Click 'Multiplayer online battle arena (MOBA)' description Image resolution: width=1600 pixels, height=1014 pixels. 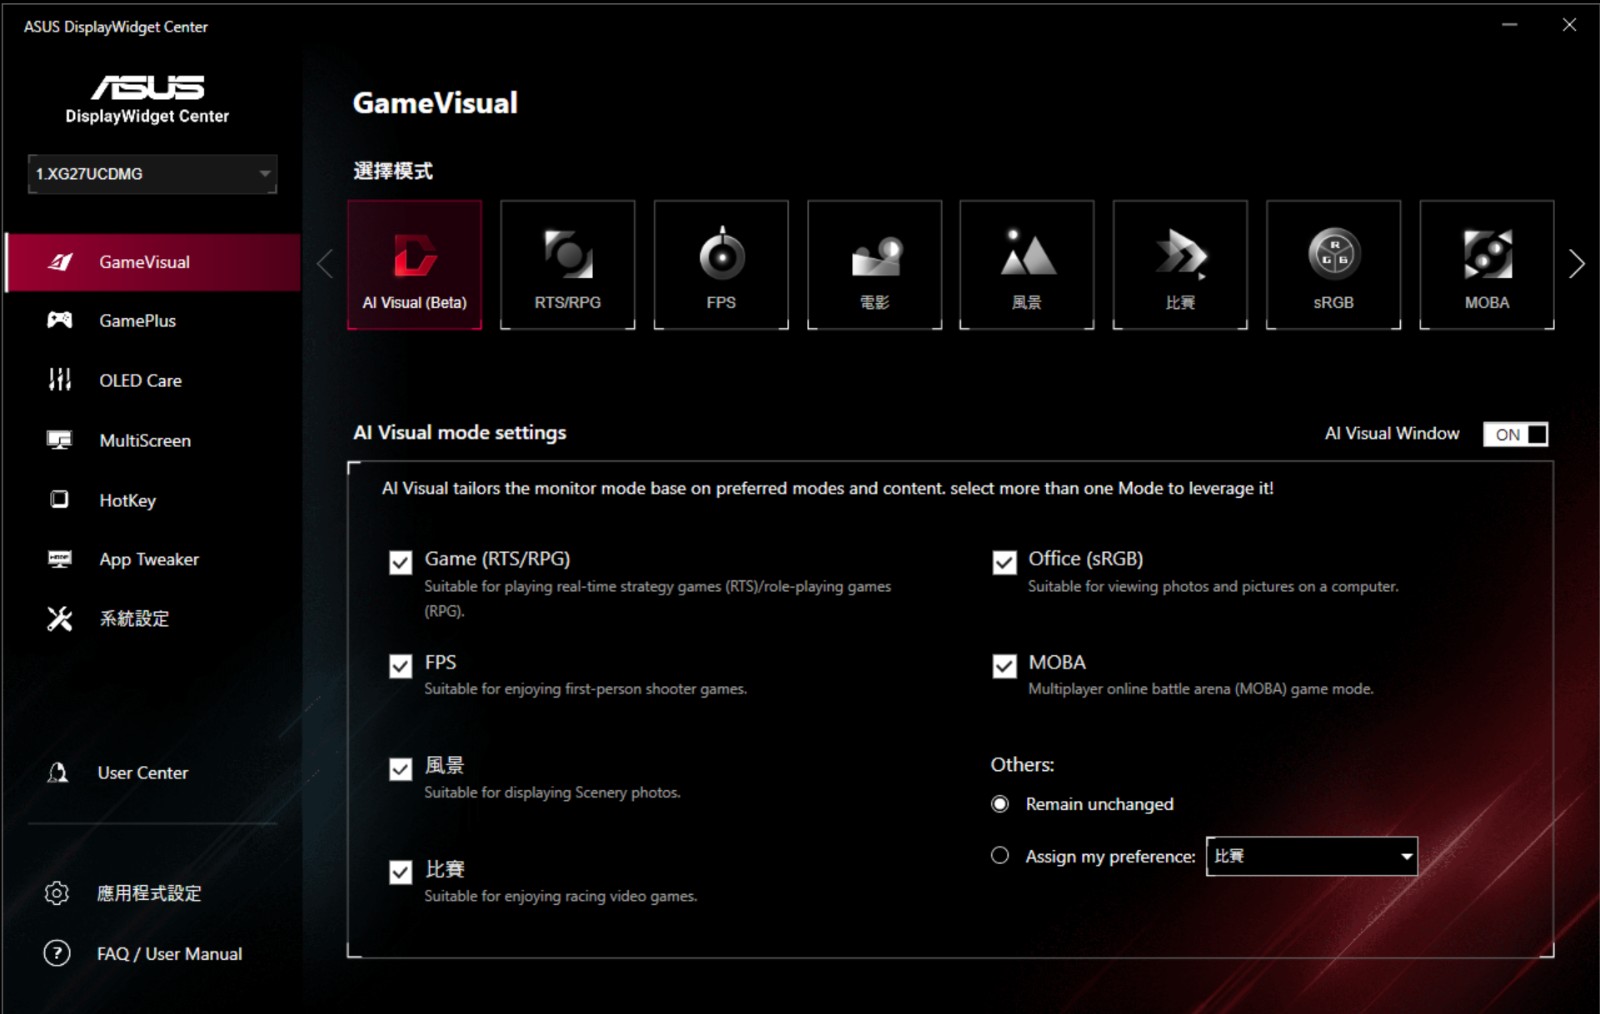point(1200,689)
